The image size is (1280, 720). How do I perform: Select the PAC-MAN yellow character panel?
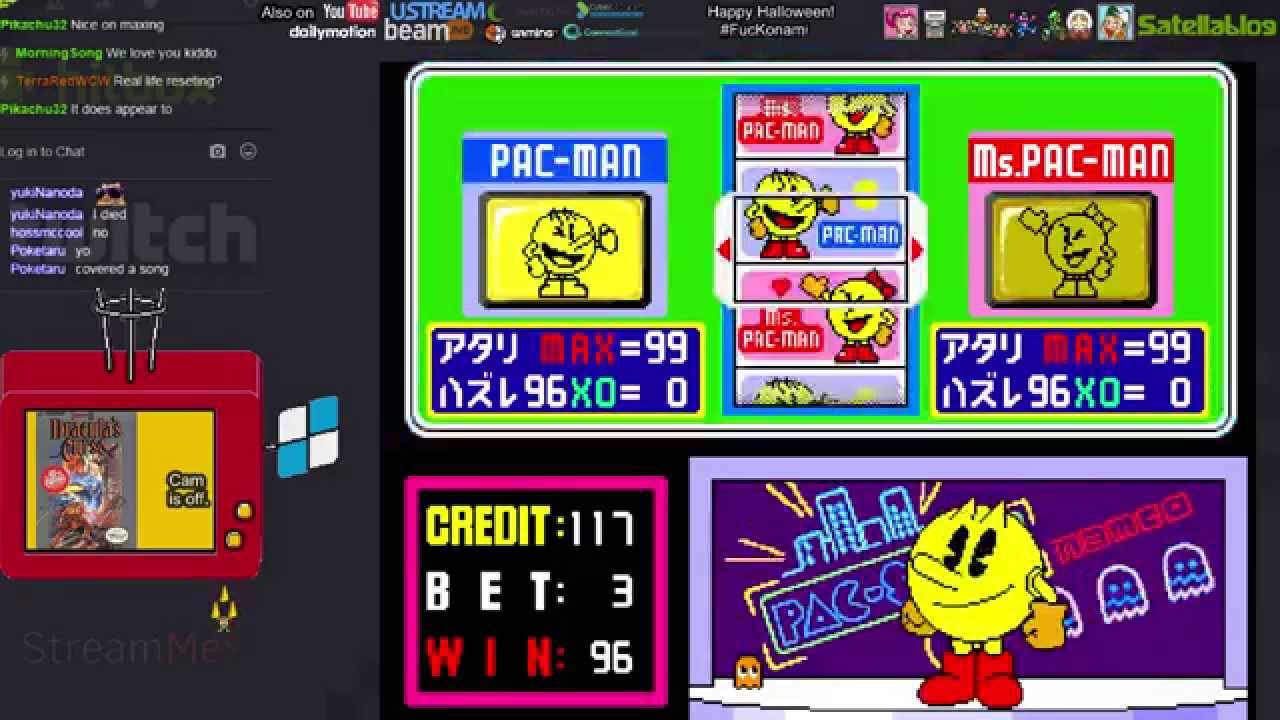pyautogui.click(x=564, y=251)
